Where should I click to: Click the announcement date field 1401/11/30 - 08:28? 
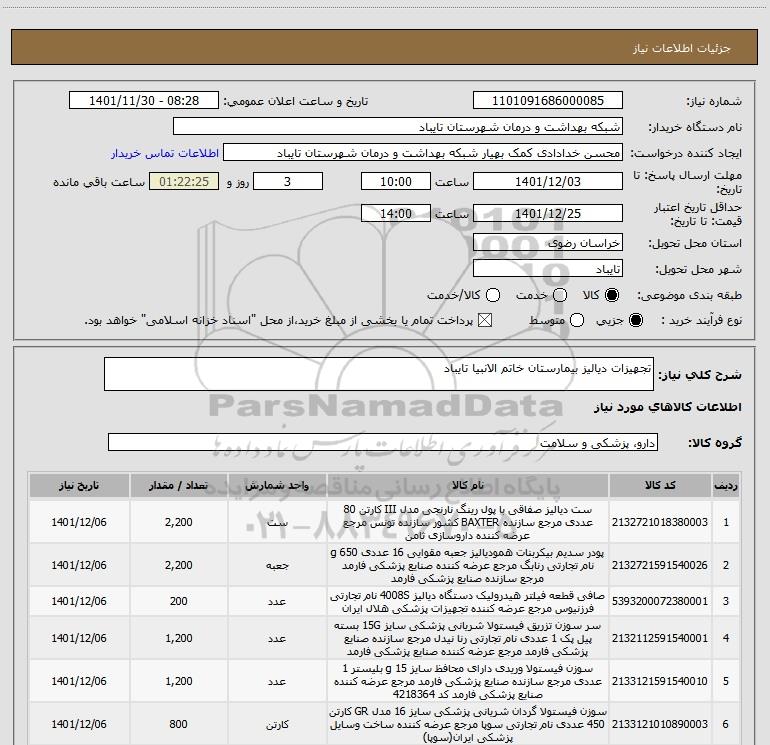tap(144, 101)
